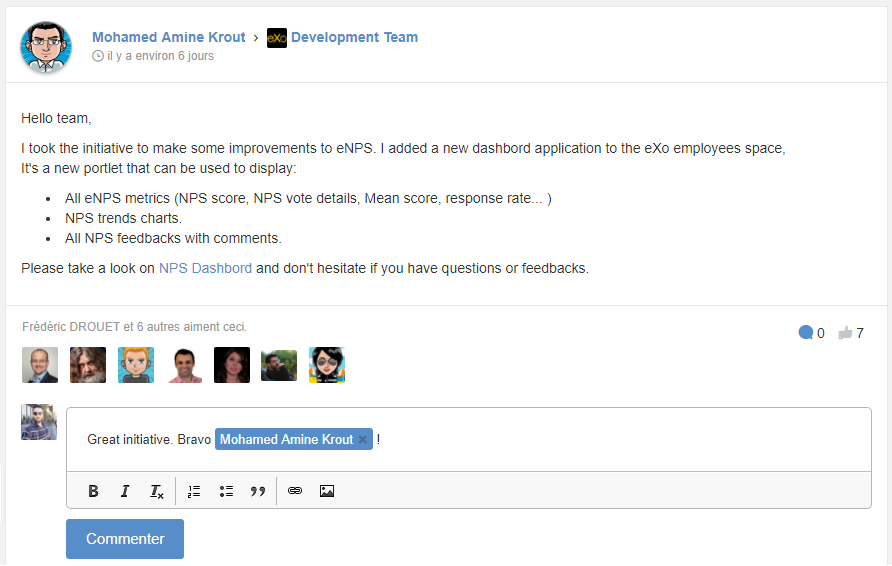The width and height of the screenshot is (892, 566).
Task: Click the 'Hello team,' greeting text
Action: click(56, 118)
